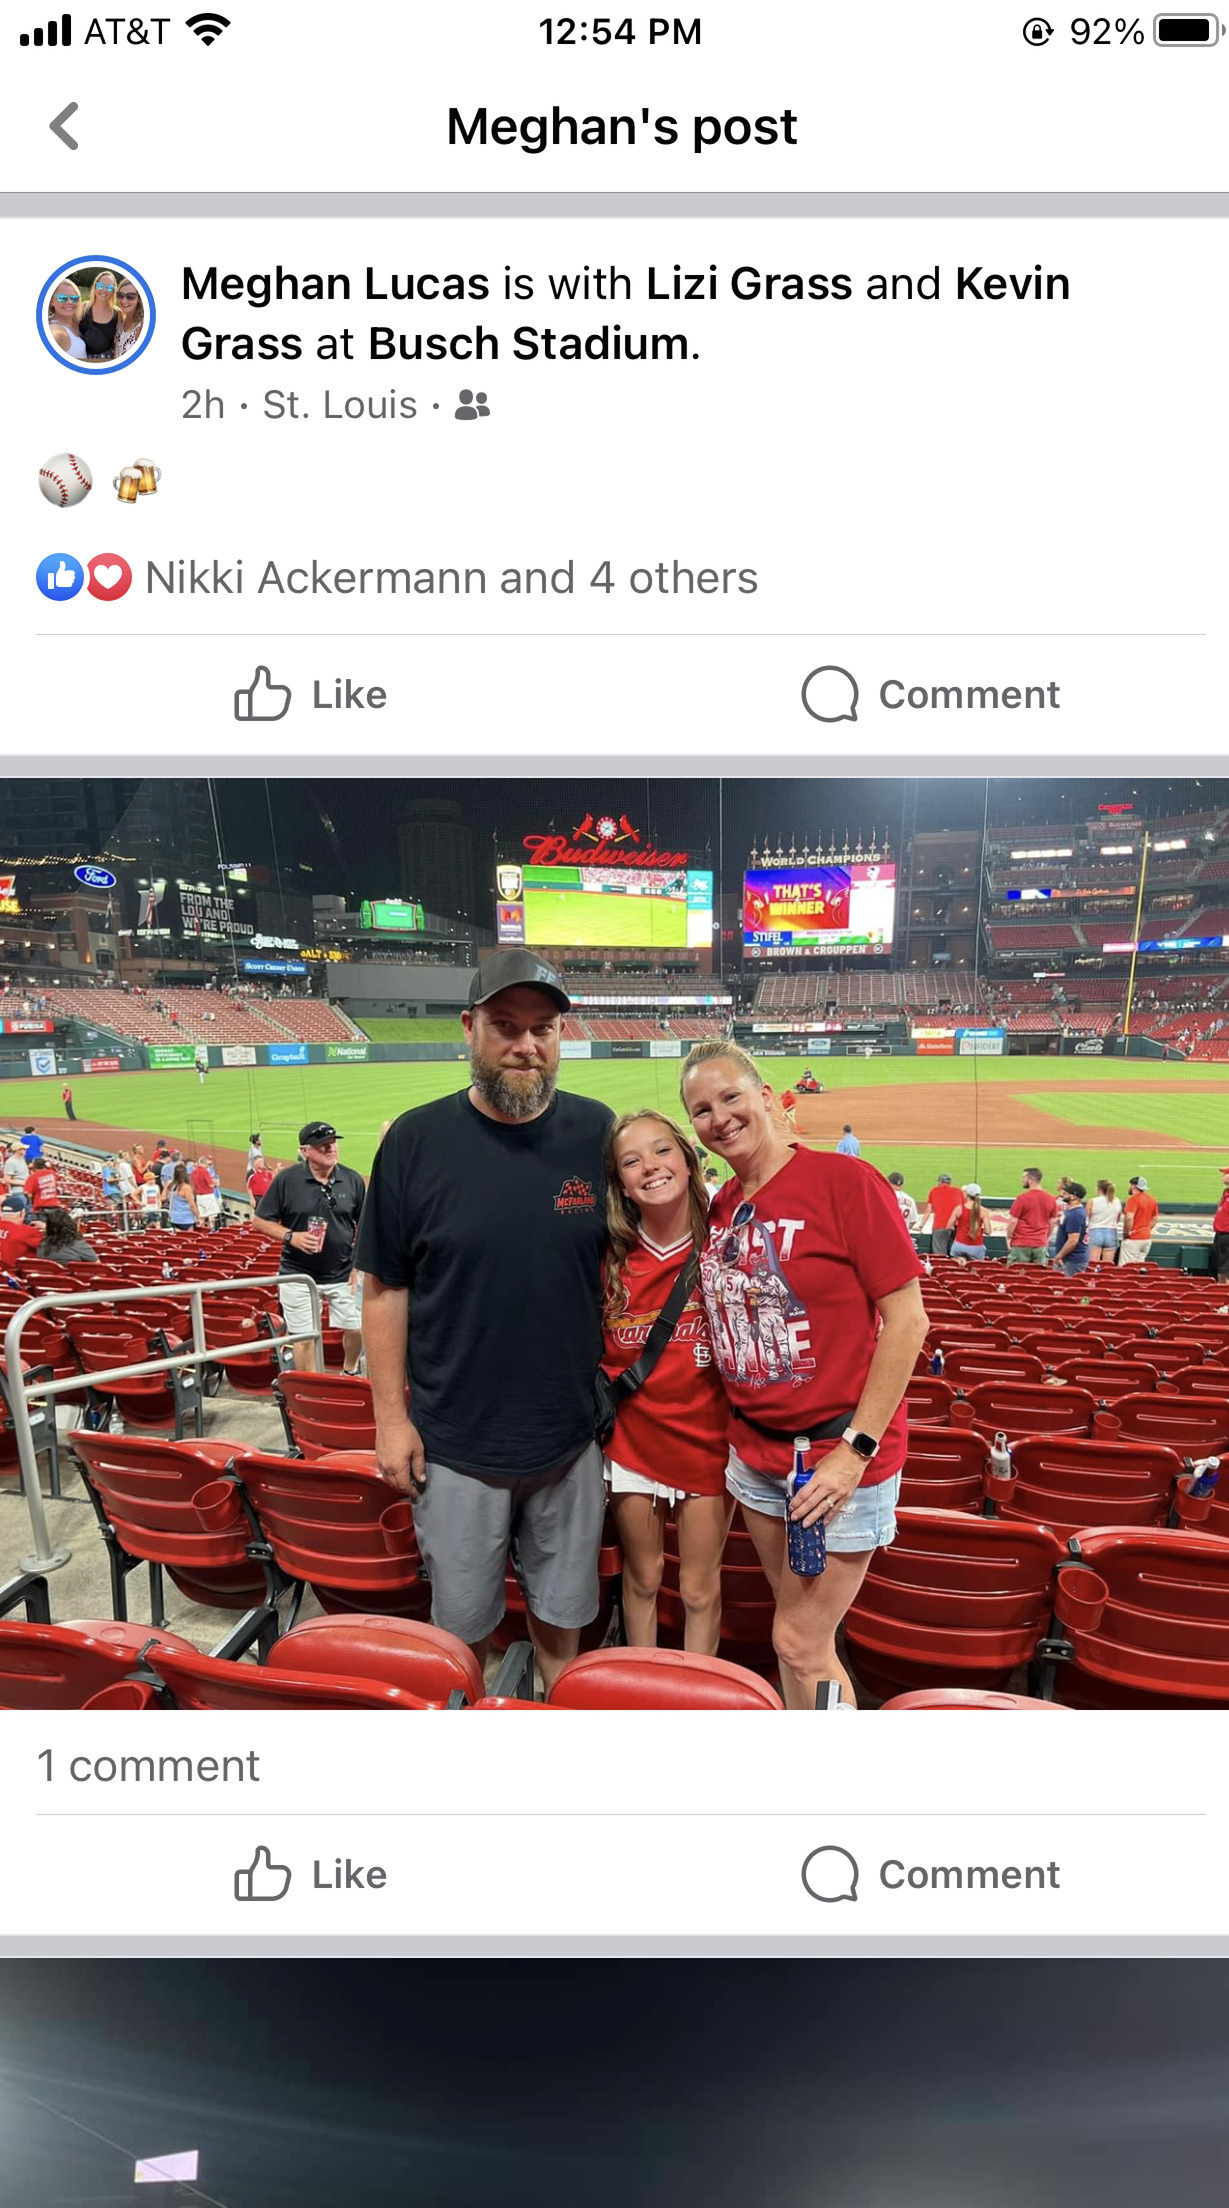Click the friends audience privacy icon
Image resolution: width=1229 pixels, height=2208 pixels.
472,405
